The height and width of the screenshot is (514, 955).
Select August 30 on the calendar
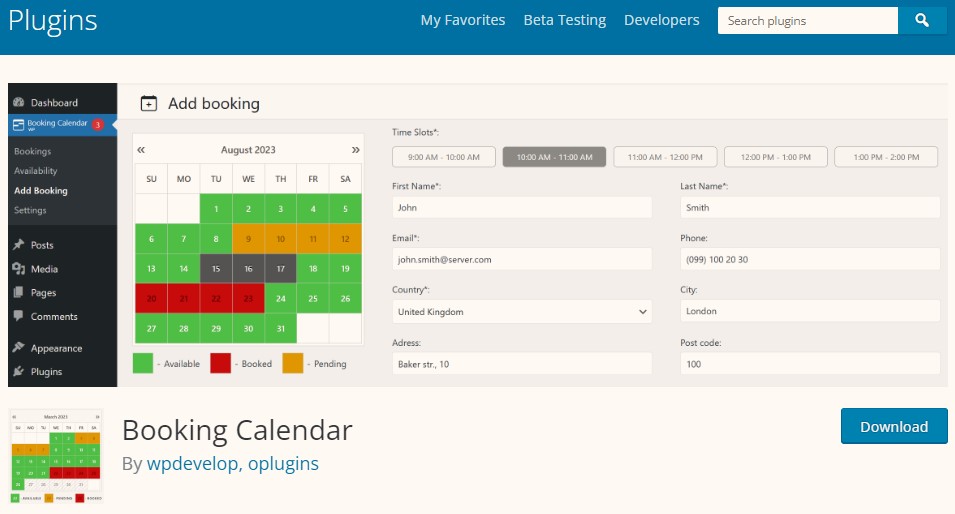(x=248, y=328)
